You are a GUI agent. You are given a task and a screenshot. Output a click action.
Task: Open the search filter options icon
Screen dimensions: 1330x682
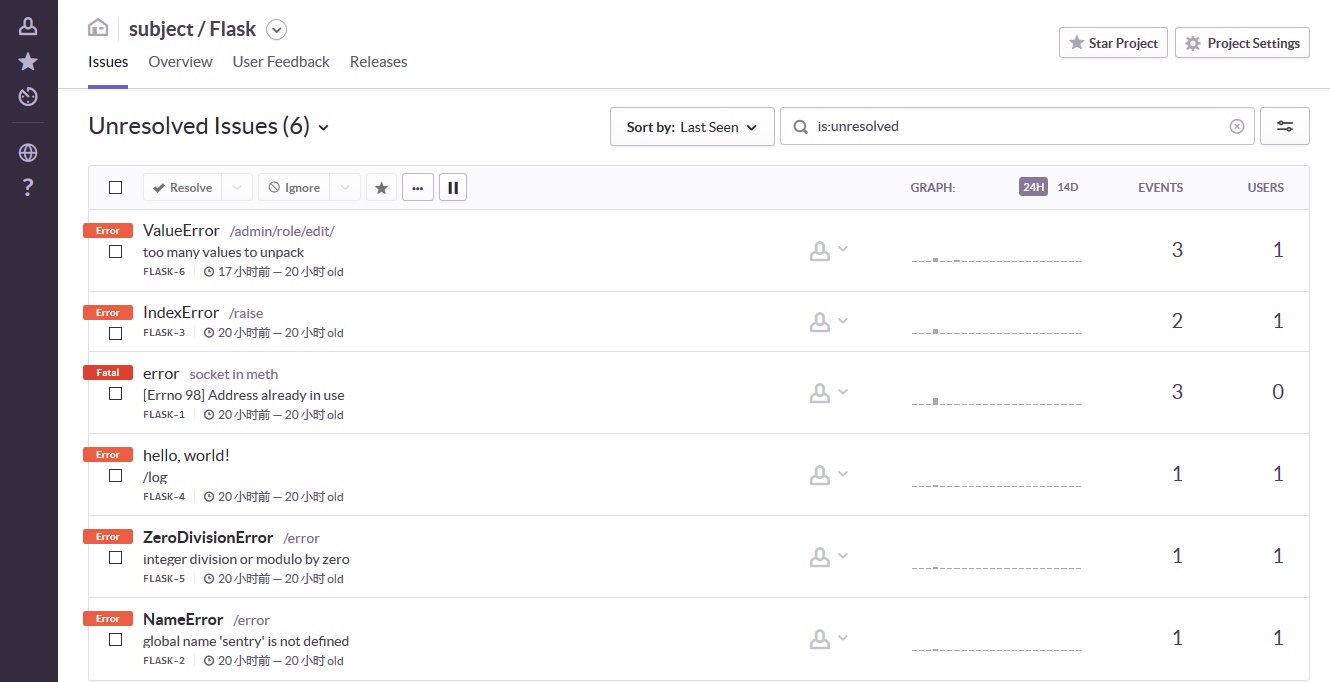coord(1285,127)
